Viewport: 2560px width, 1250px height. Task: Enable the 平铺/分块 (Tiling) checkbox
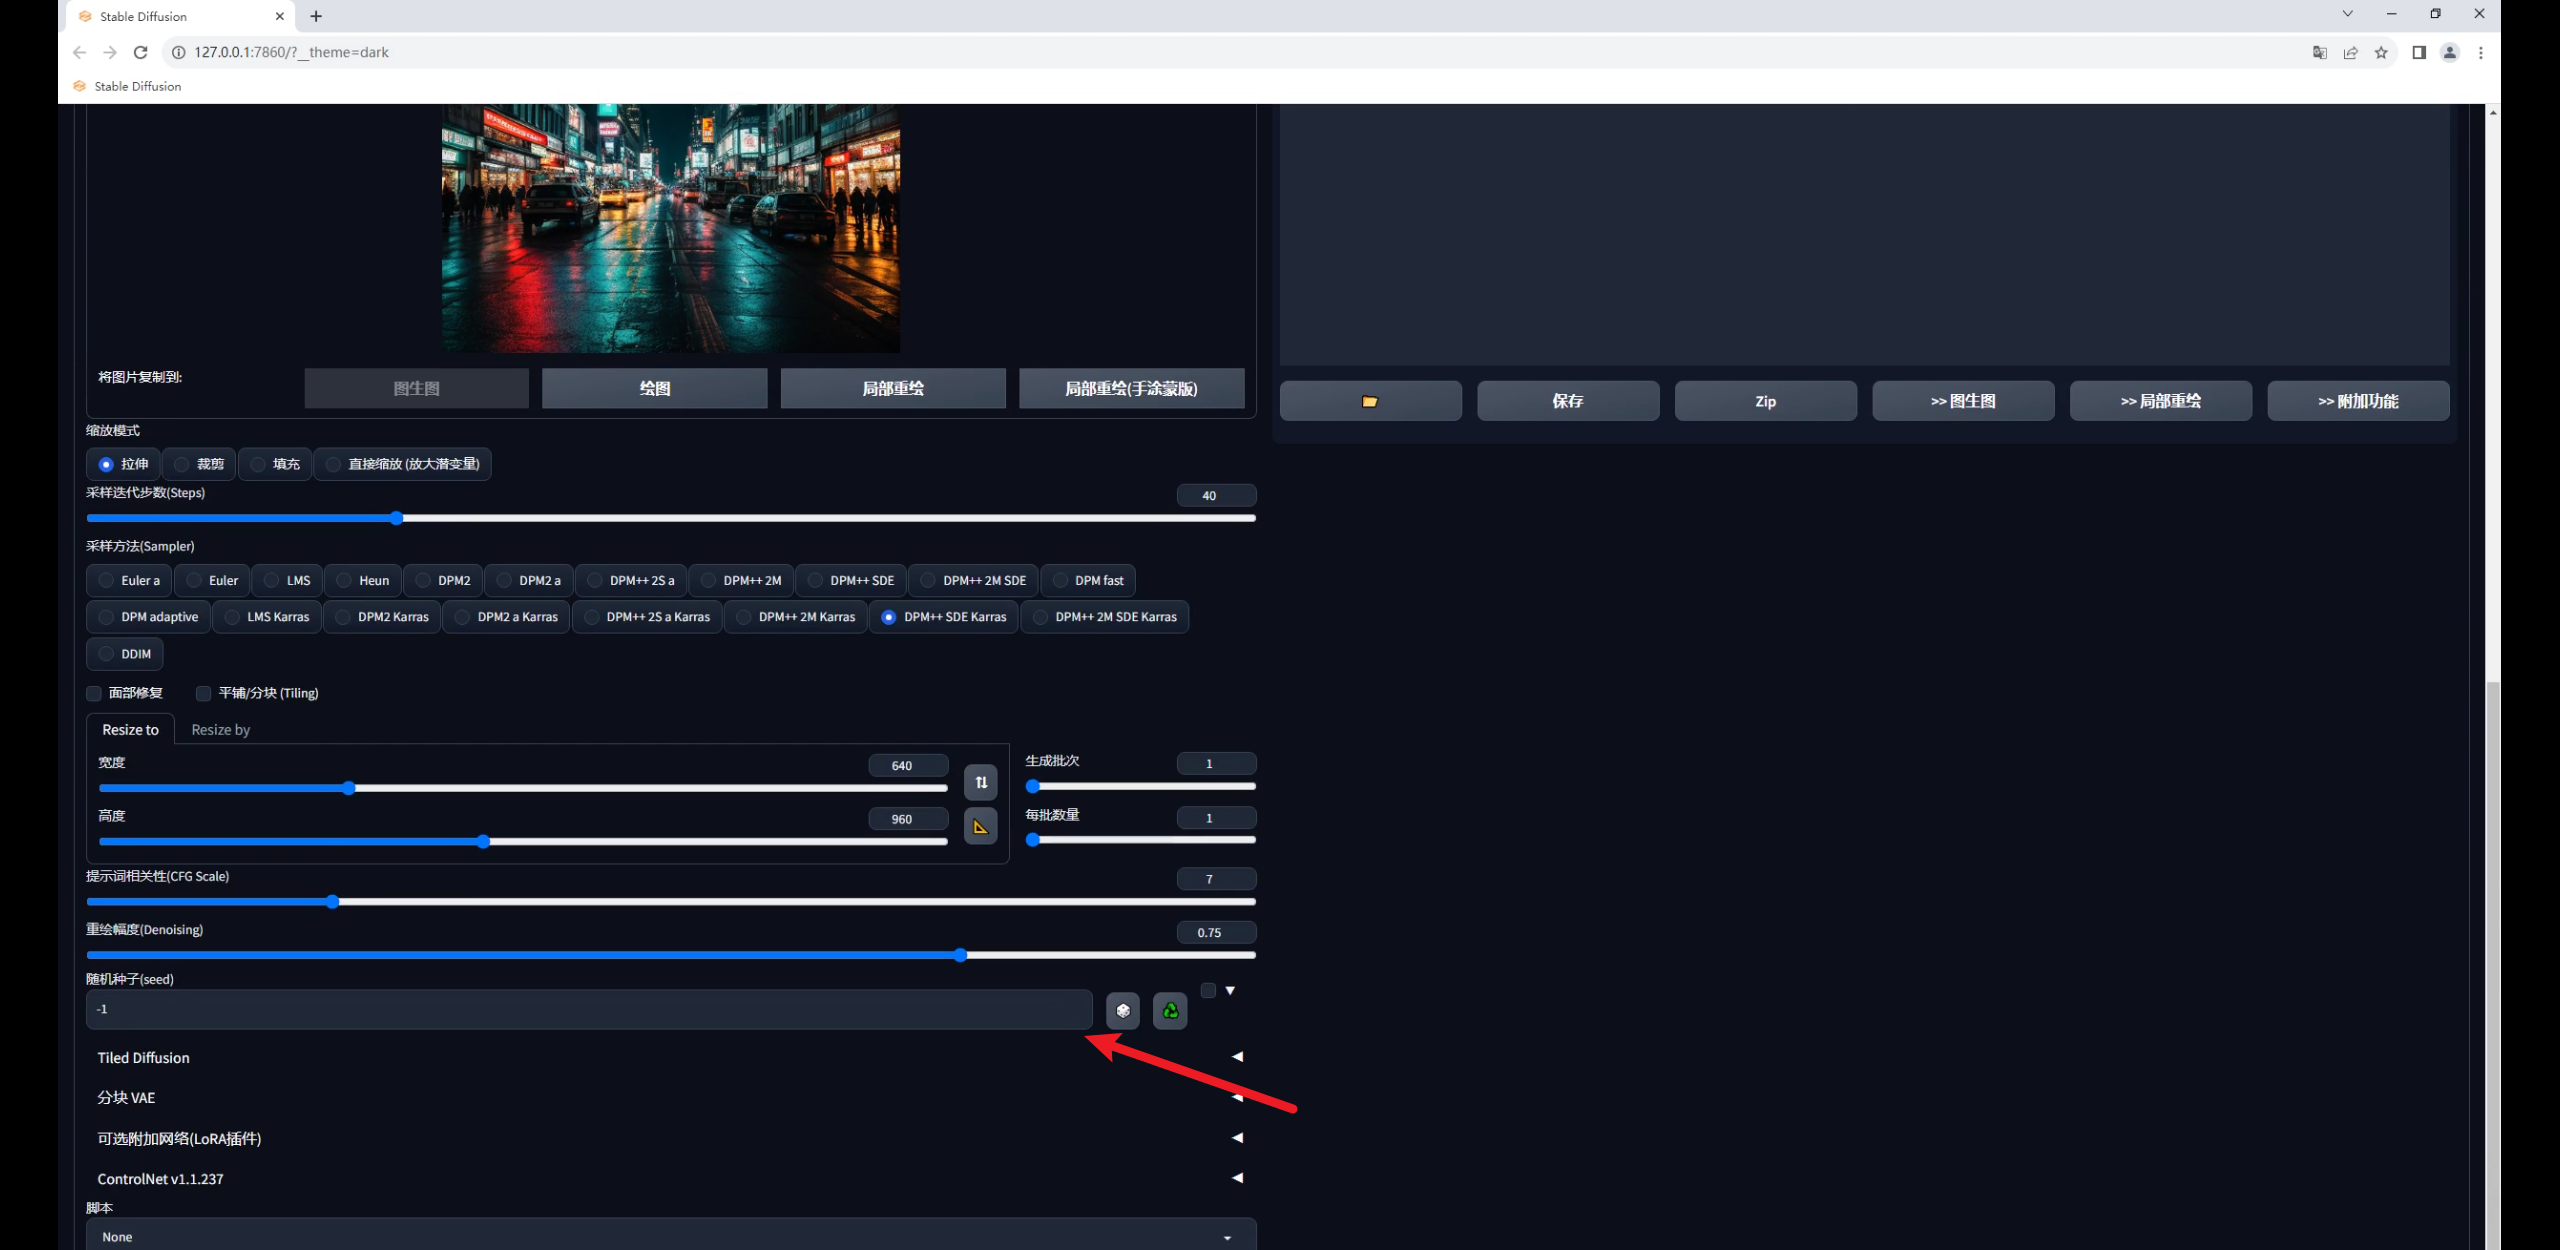203,693
